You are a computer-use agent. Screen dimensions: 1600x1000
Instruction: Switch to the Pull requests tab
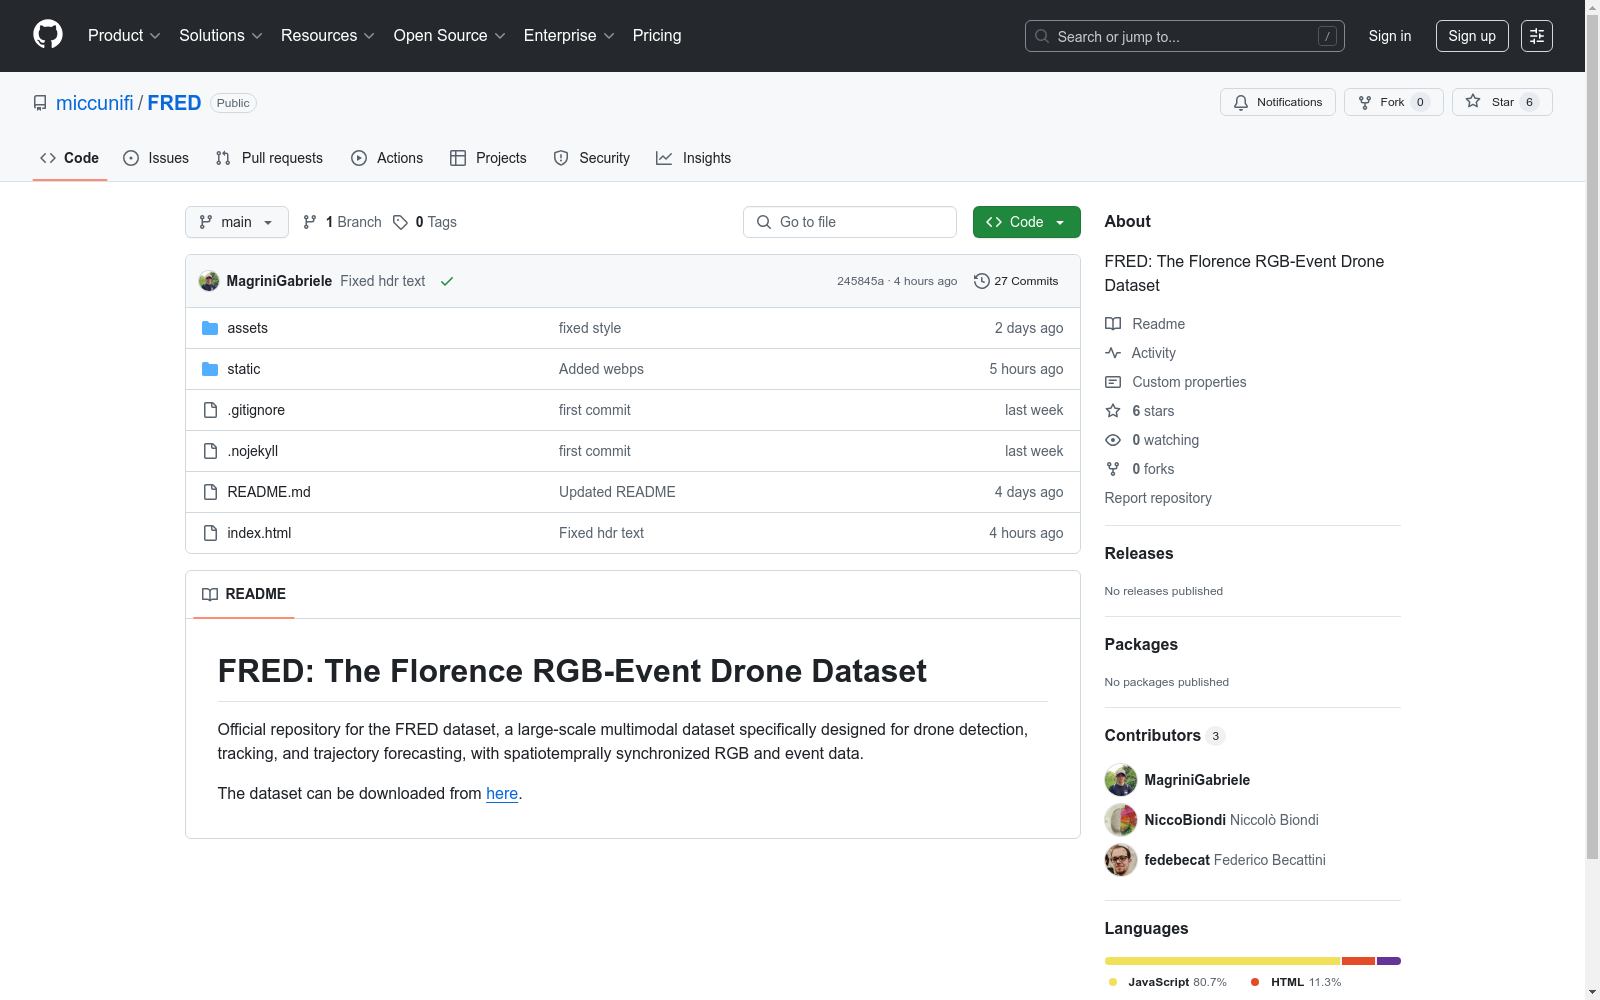[x=269, y=158]
